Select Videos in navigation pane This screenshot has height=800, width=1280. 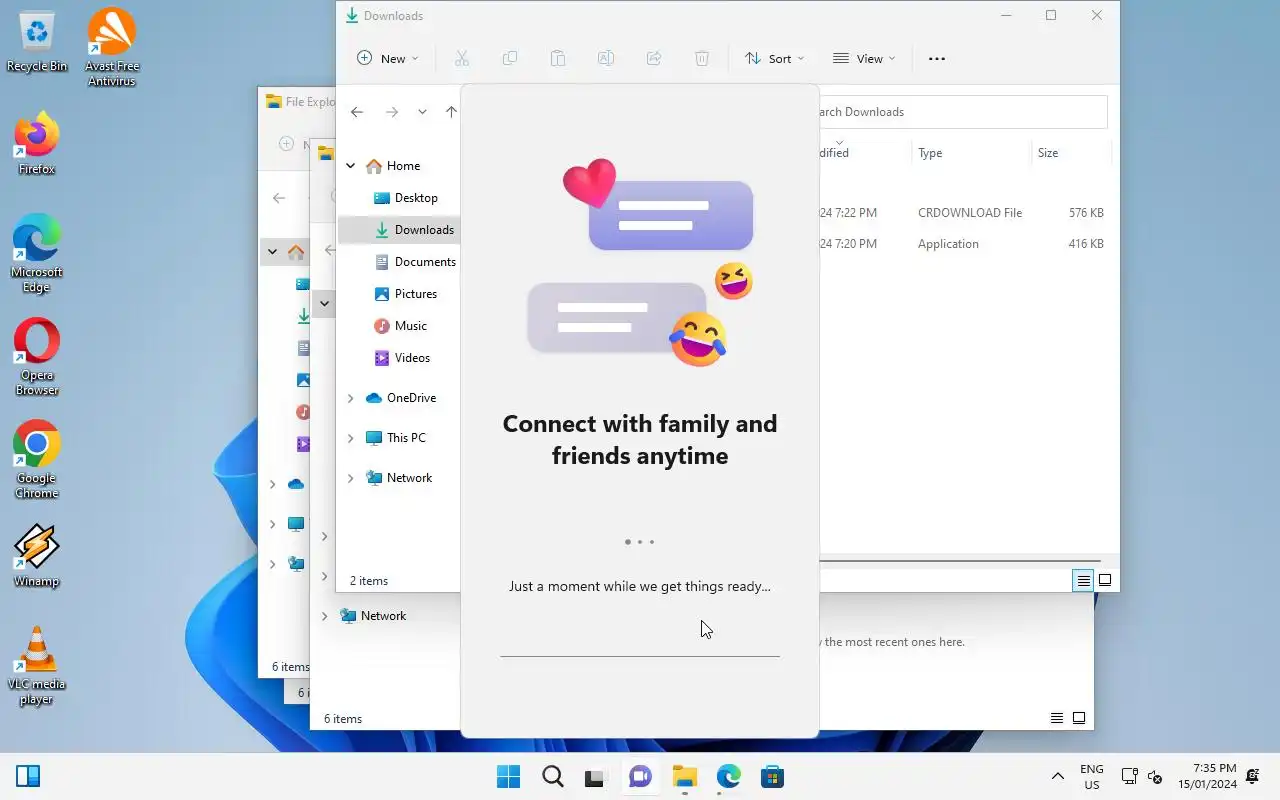tap(402, 358)
